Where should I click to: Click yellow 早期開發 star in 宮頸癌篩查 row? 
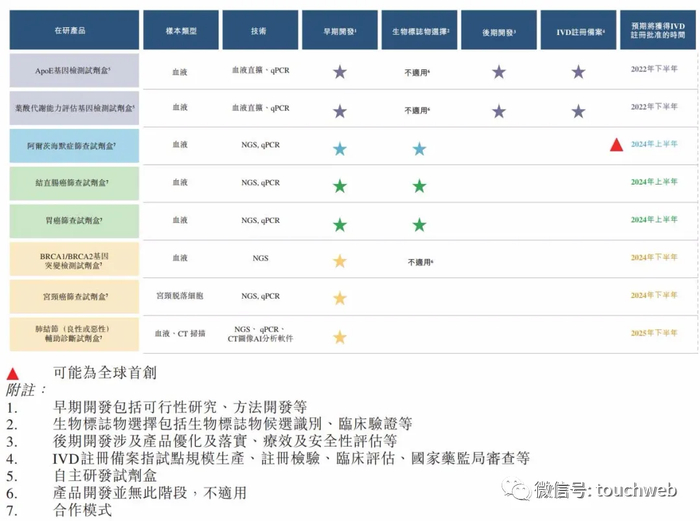click(340, 298)
